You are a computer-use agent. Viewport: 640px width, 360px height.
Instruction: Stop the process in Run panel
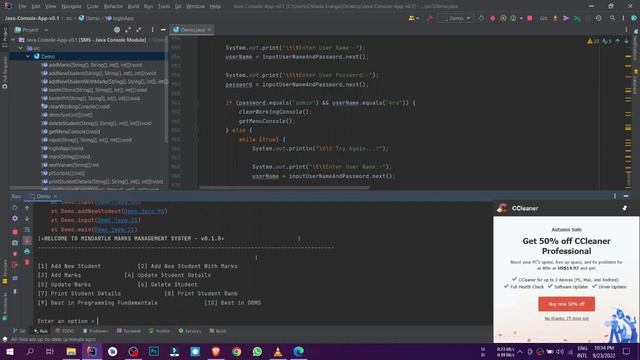tap(15, 232)
